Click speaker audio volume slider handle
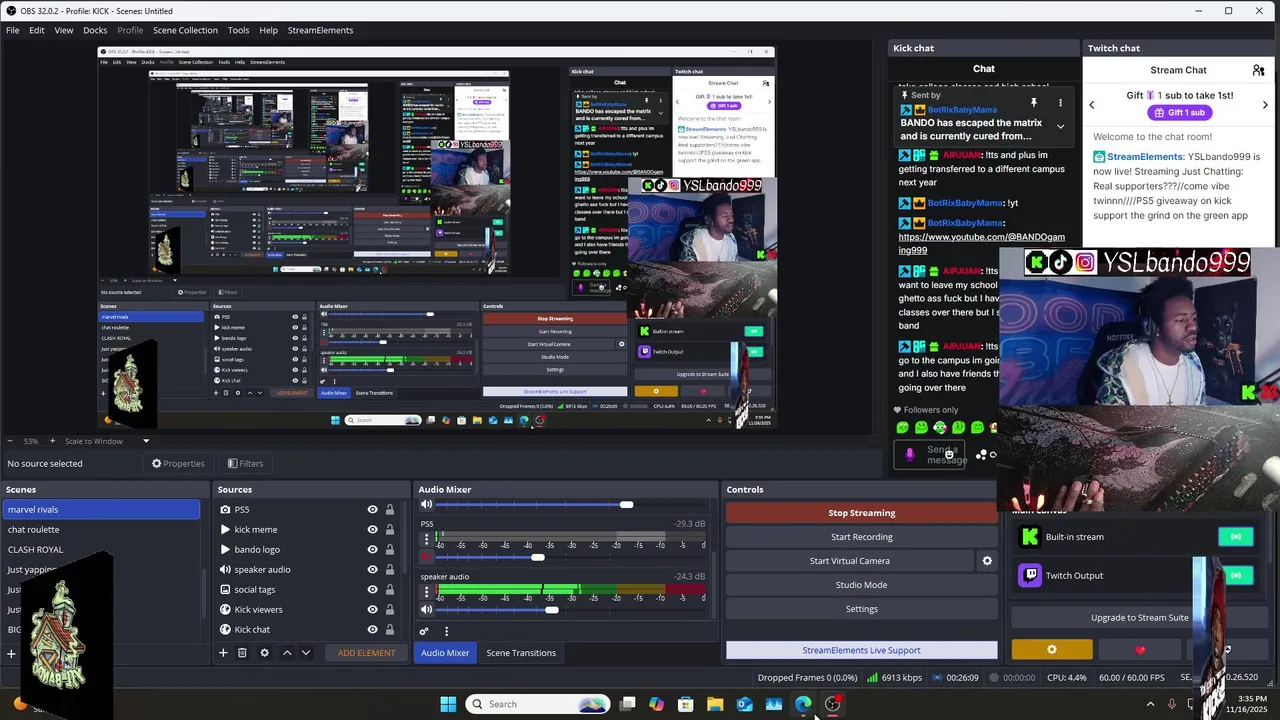Screen dimensions: 1280x720 coord(552,609)
